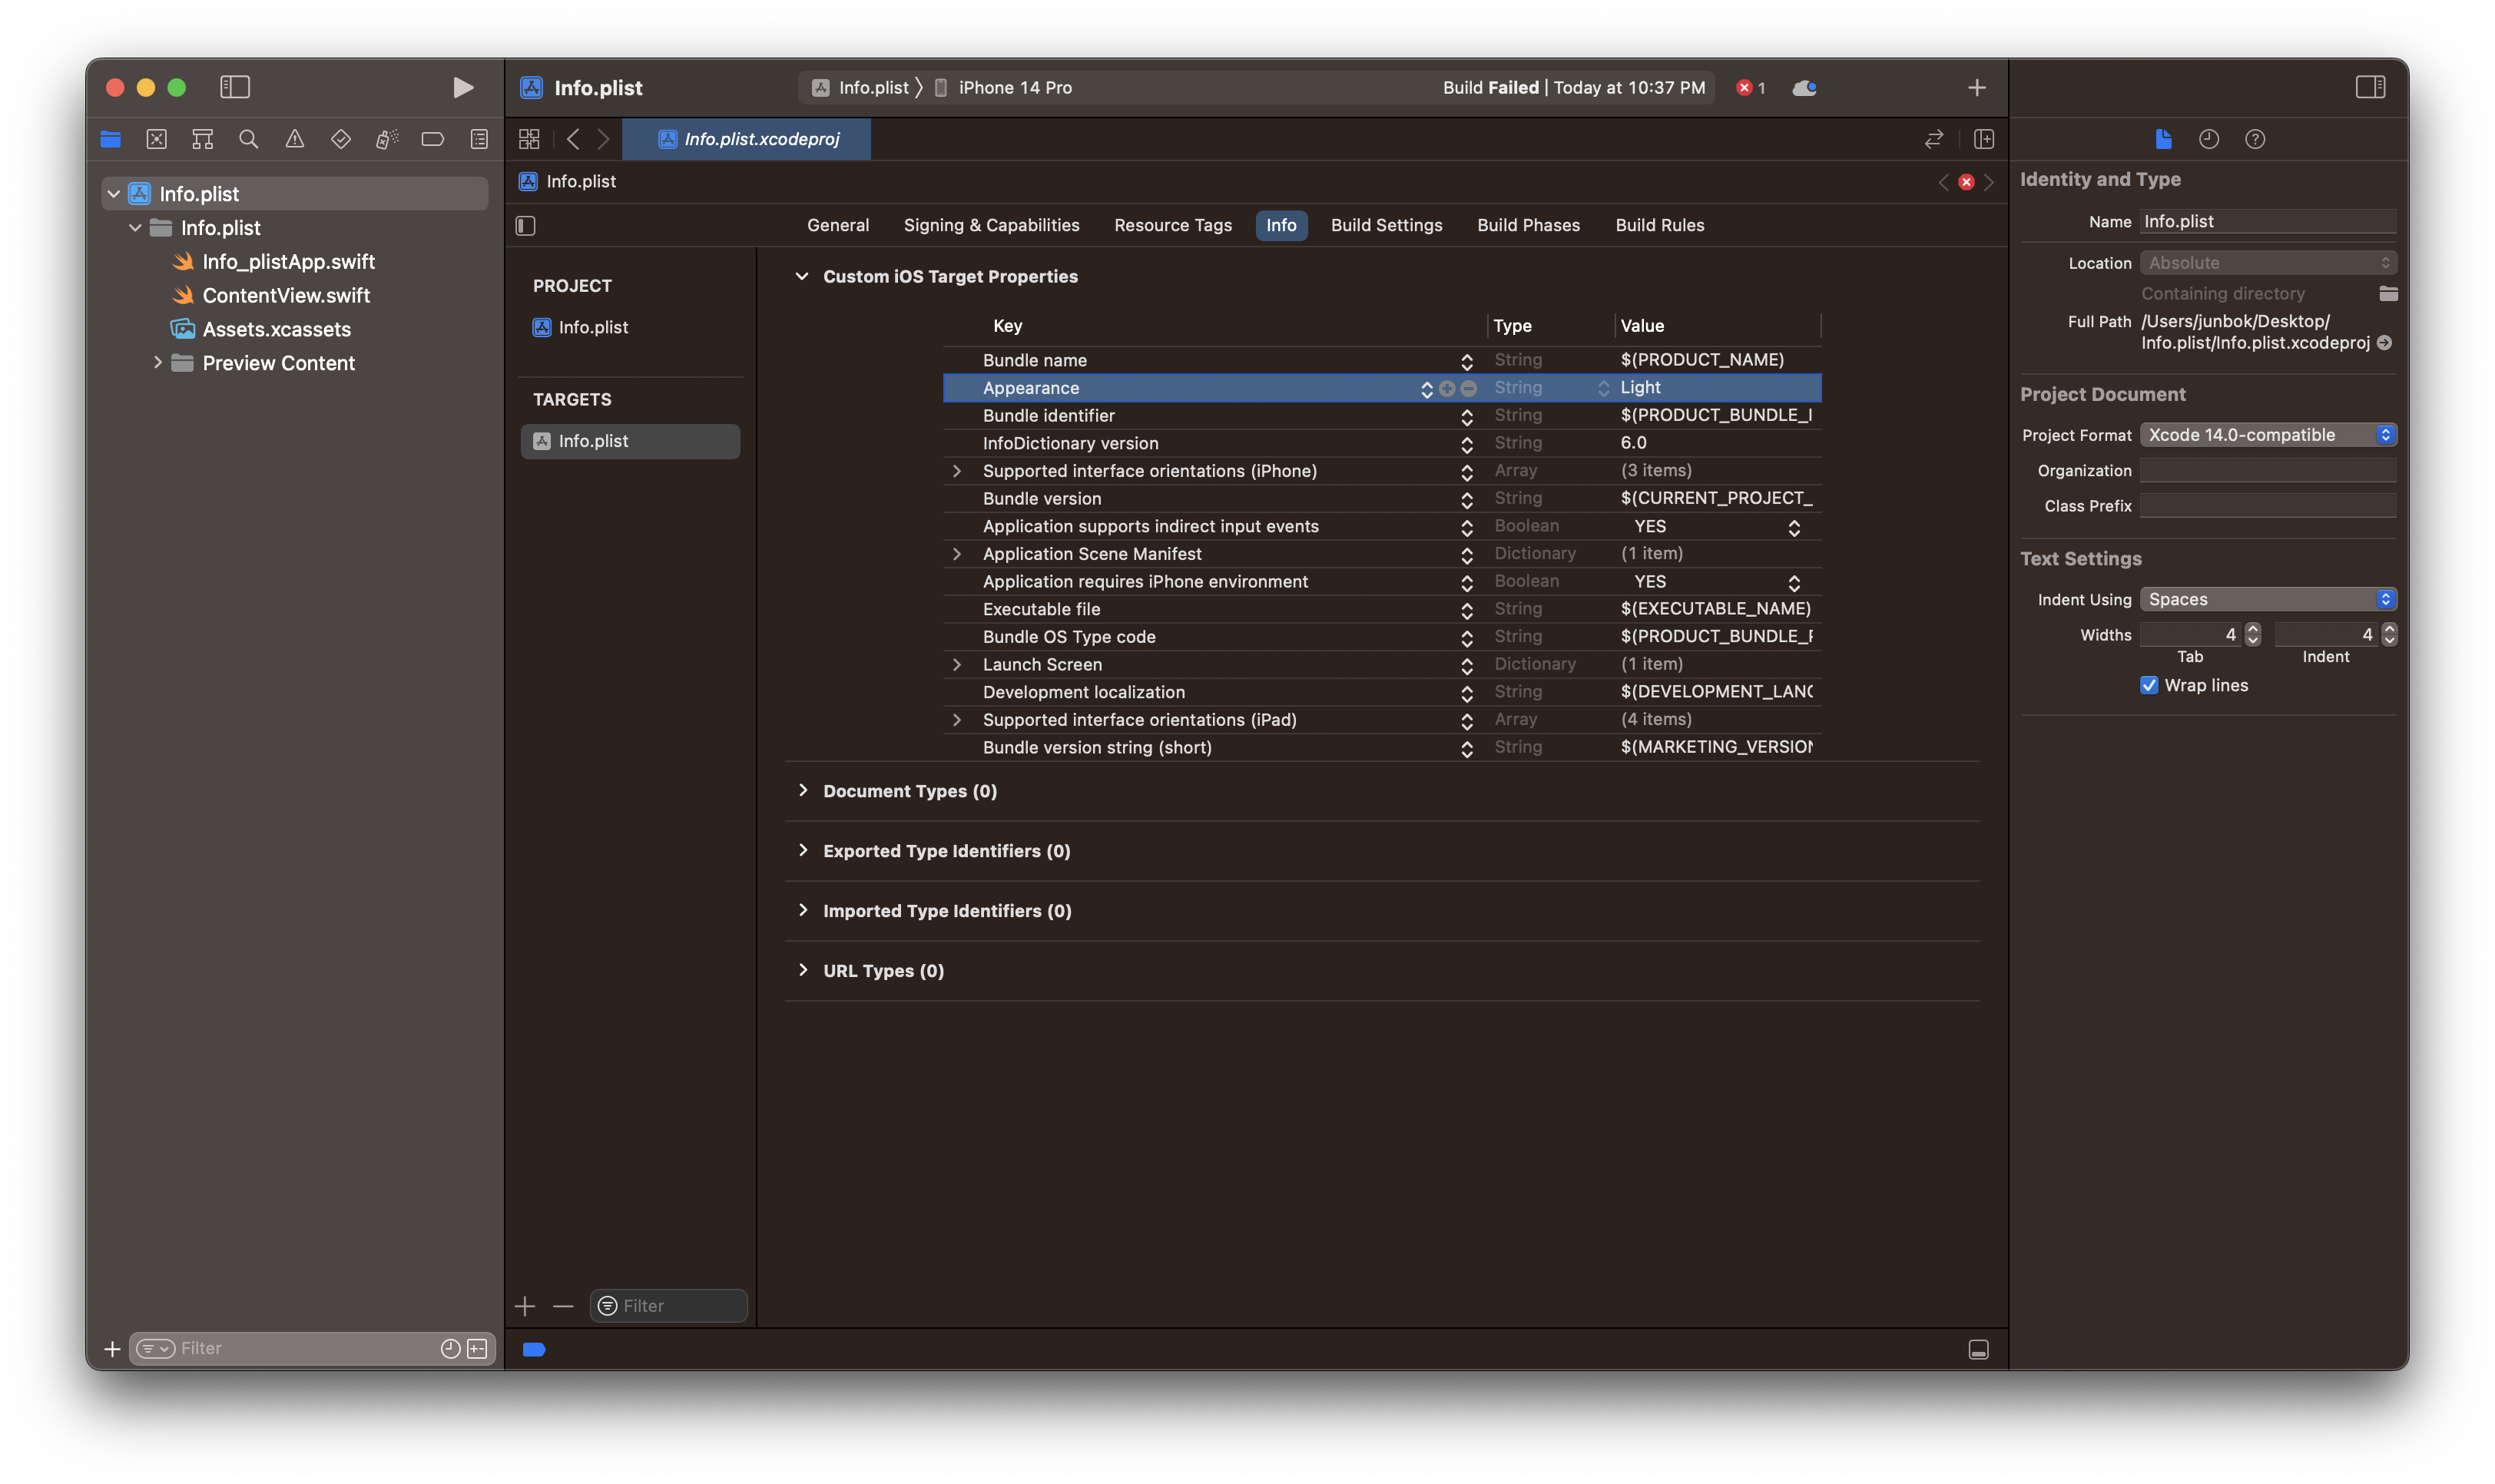Increment the Tab width stepper

pos(2253,629)
